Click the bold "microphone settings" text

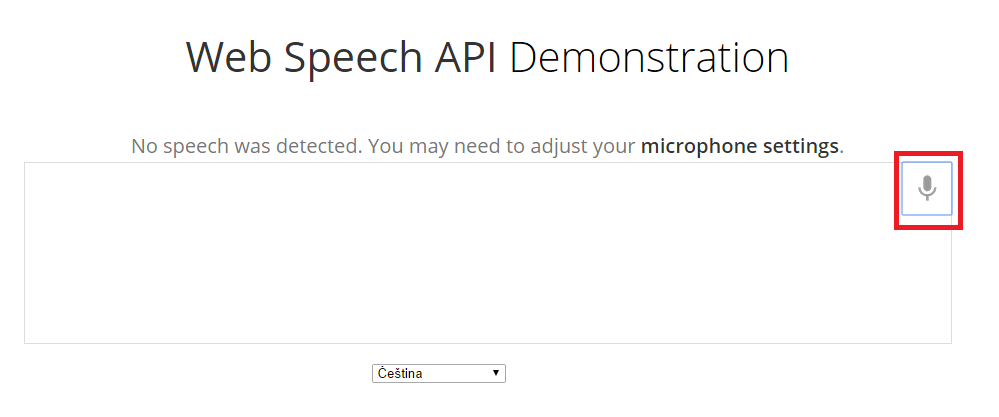739,147
